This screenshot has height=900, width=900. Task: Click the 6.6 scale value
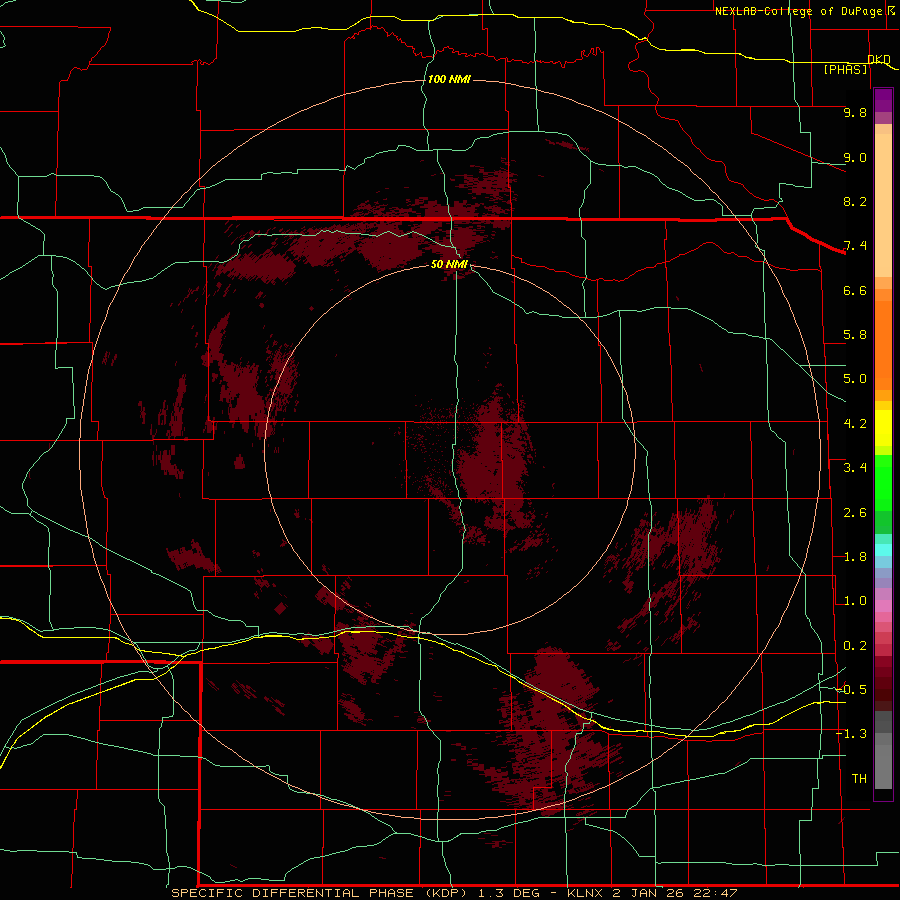[855, 290]
